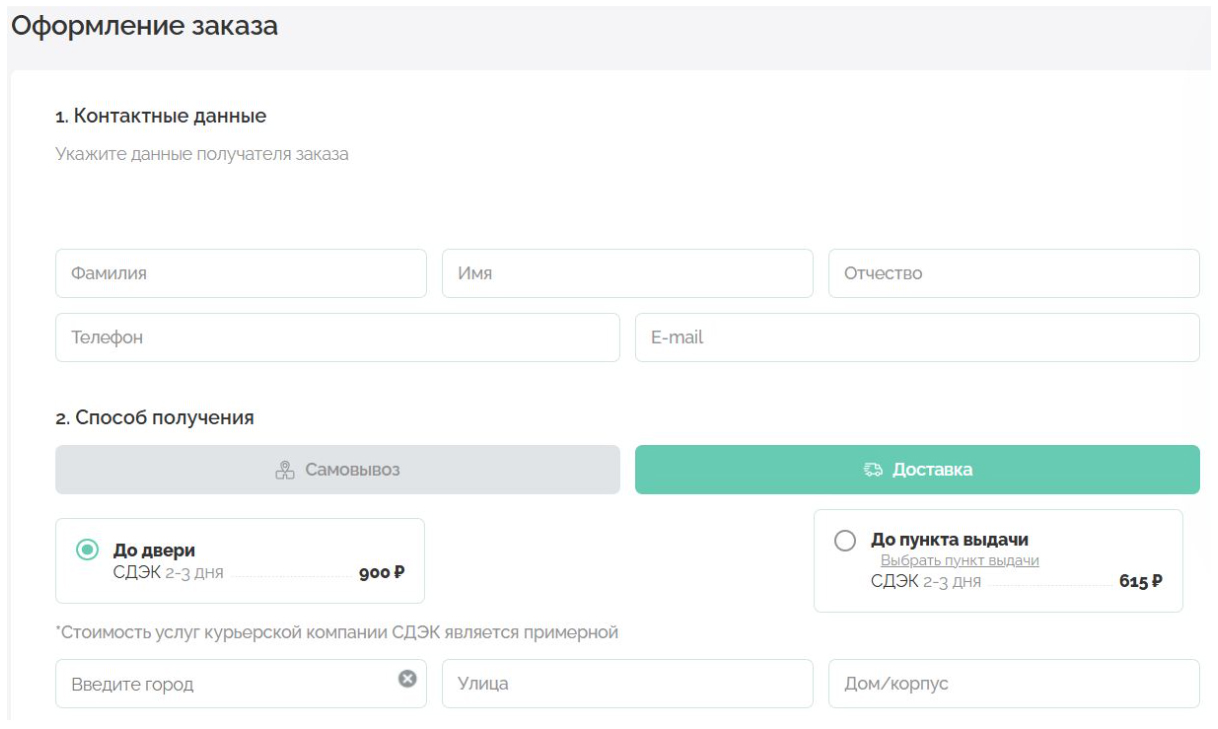Click the delivery truck icon beside Доставка
Screen dimensions: 1218x729
pos(873,470)
